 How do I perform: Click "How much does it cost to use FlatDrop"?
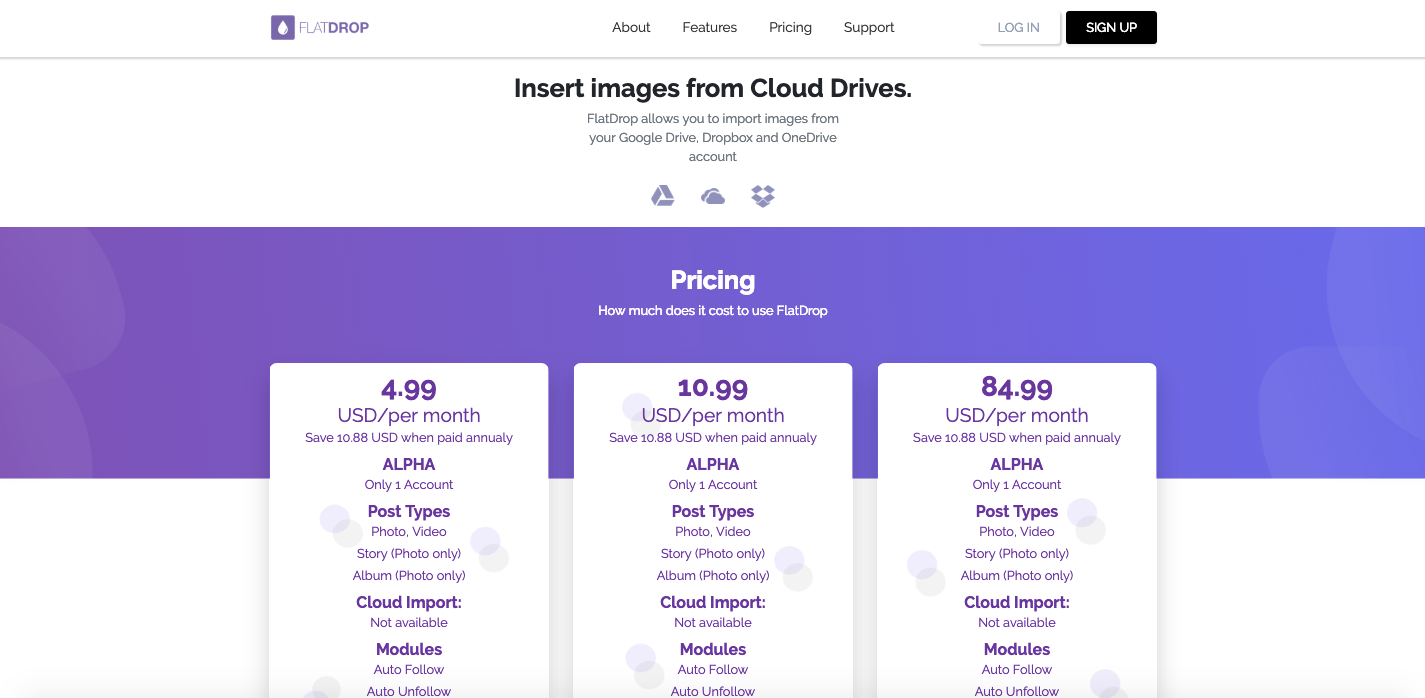pos(713,311)
